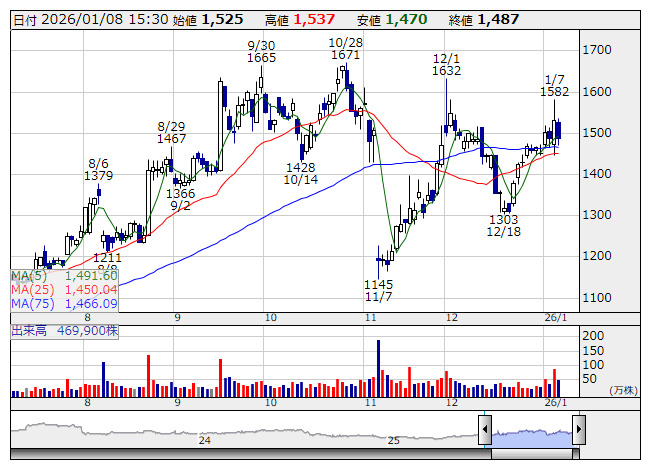
Task: Click the 1100 price axis label
Action: pos(597,298)
